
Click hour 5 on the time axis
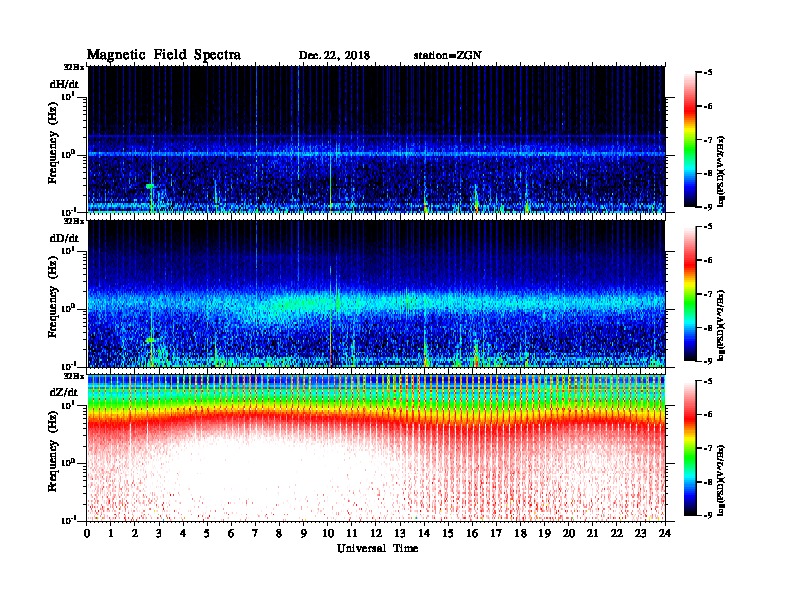pos(207,534)
